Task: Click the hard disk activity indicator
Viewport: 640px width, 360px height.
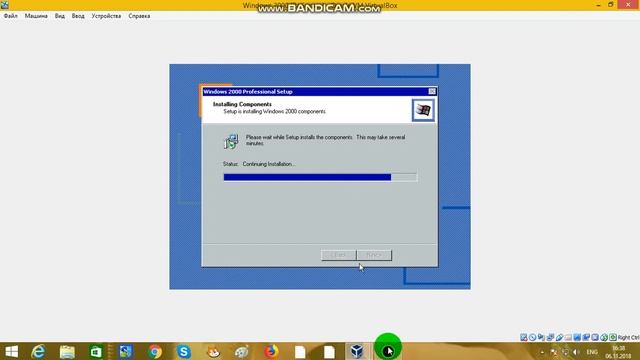Action: 524,337
